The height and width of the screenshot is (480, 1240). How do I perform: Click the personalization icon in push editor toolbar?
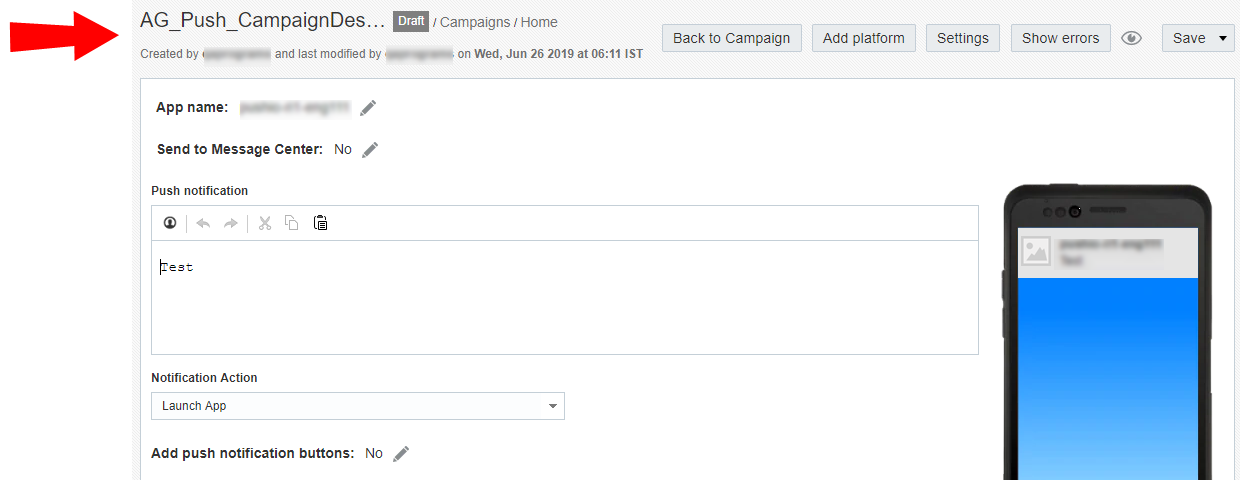pos(170,223)
